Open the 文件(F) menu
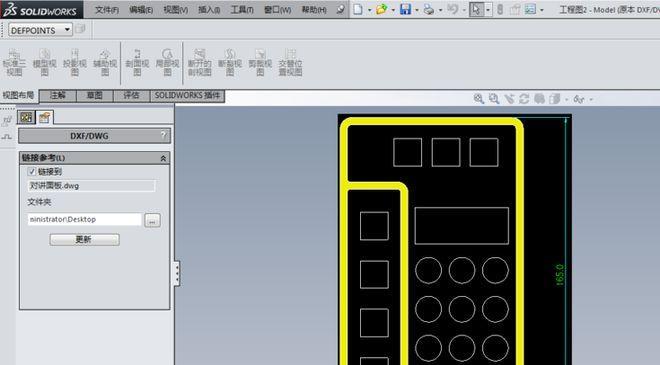This screenshot has height=365, width=660. tap(107, 9)
